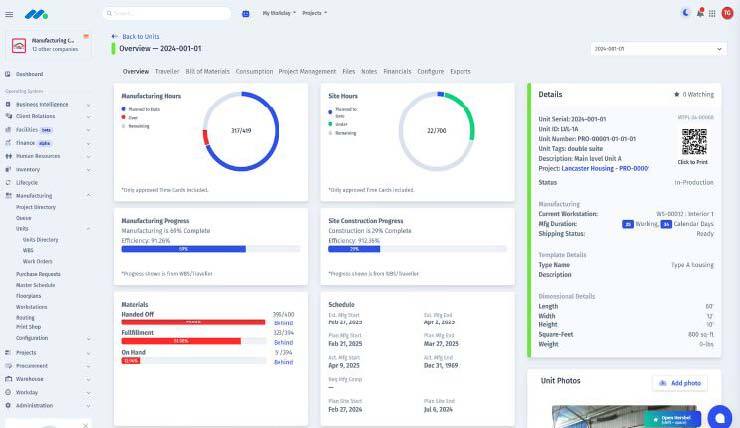740x428 pixels.
Task: Click the Back to Units link
Action: click(136, 36)
